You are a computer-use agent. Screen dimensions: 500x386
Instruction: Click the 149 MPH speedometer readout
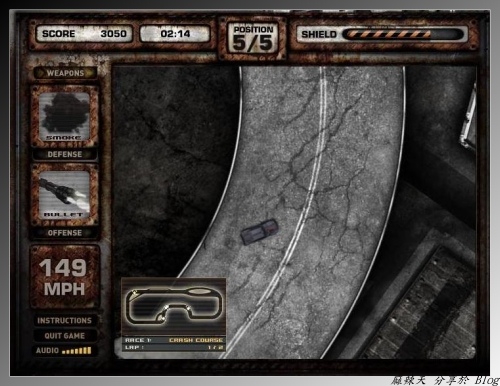(x=64, y=277)
